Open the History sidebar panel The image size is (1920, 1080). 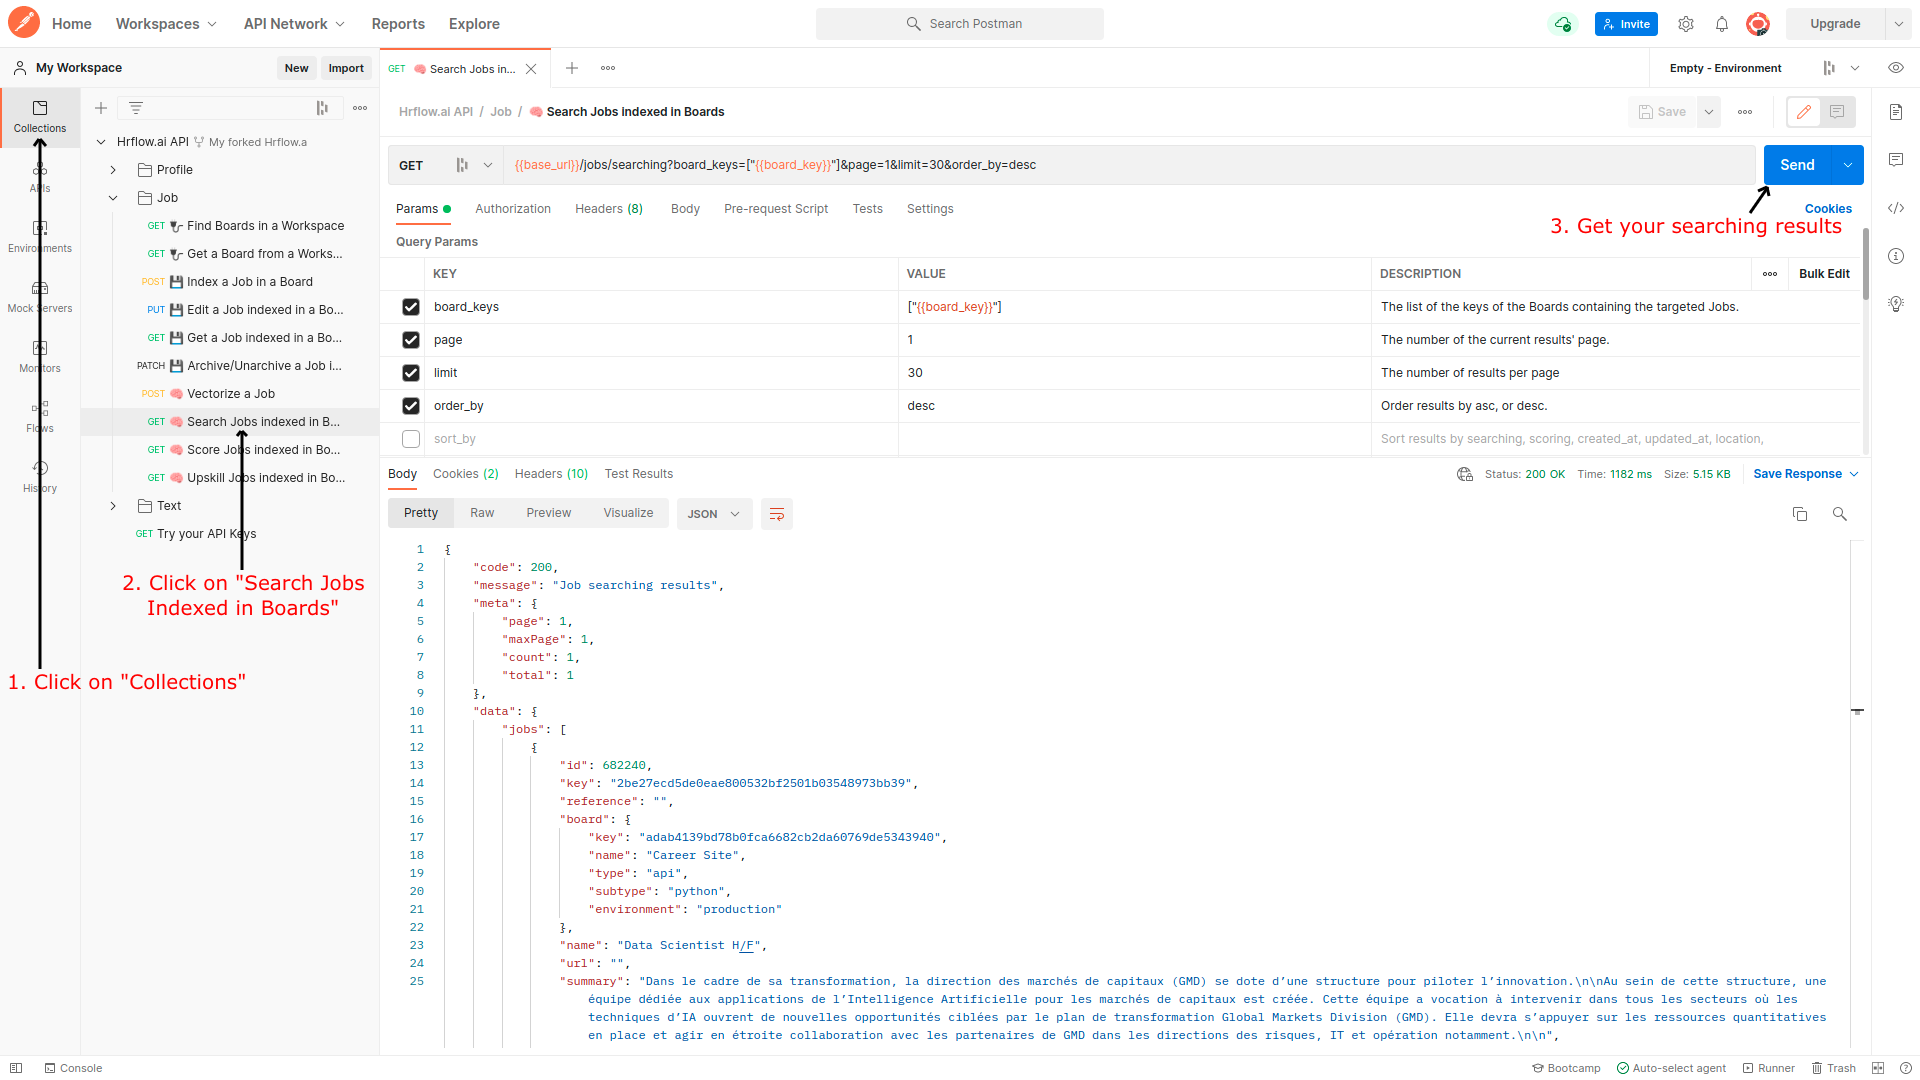(x=40, y=477)
